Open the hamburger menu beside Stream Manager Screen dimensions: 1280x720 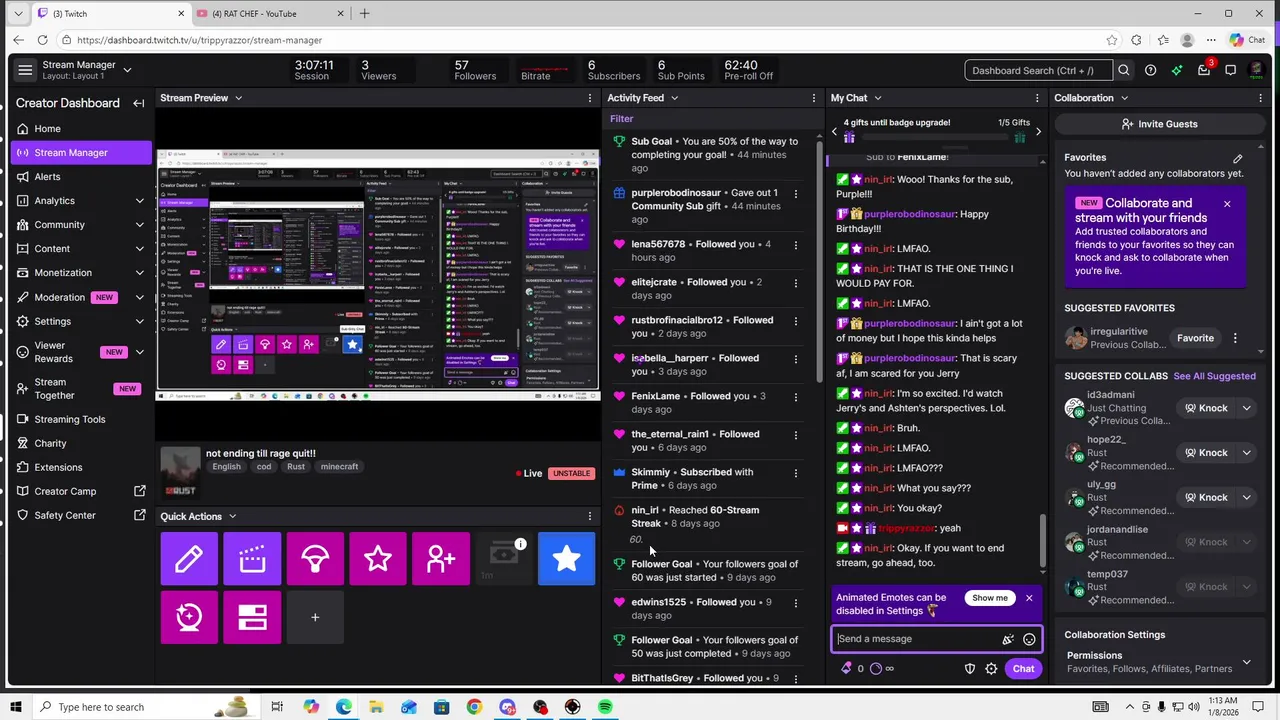coord(25,70)
